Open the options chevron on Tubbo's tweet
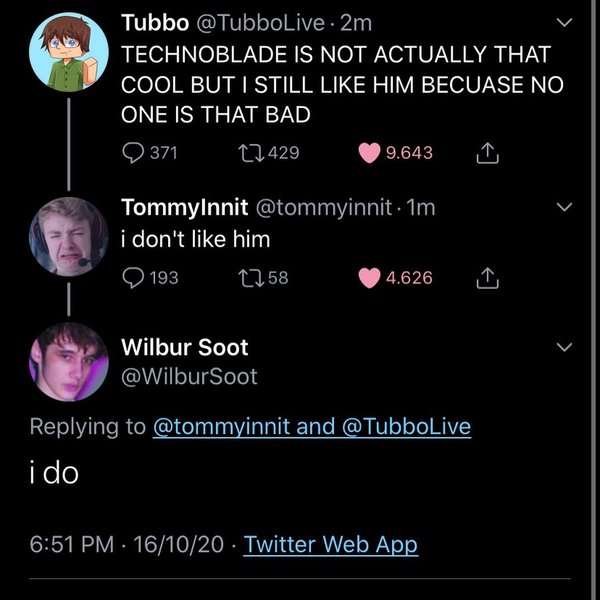 coord(565,22)
